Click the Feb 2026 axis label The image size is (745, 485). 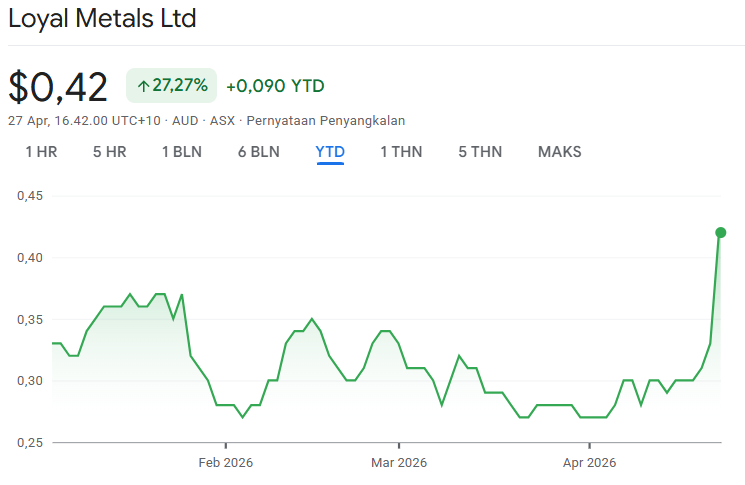tap(226, 463)
